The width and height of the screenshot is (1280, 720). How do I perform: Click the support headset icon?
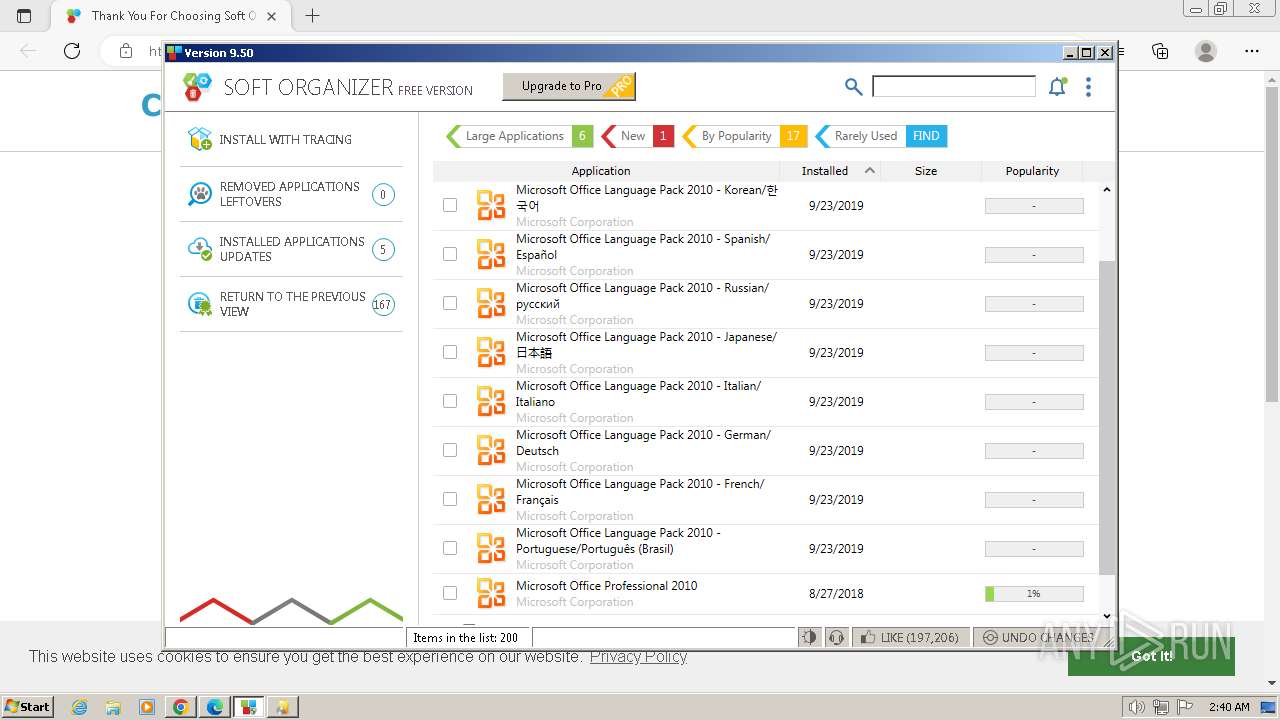coord(836,637)
